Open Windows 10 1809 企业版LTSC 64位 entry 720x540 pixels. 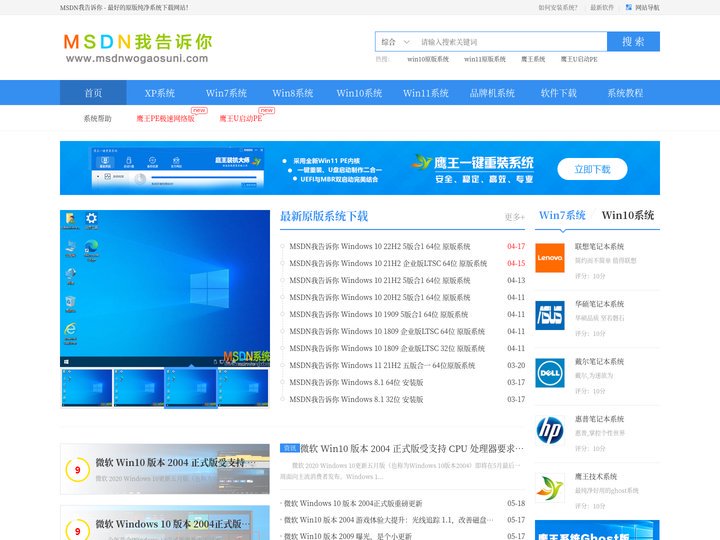coord(387,332)
